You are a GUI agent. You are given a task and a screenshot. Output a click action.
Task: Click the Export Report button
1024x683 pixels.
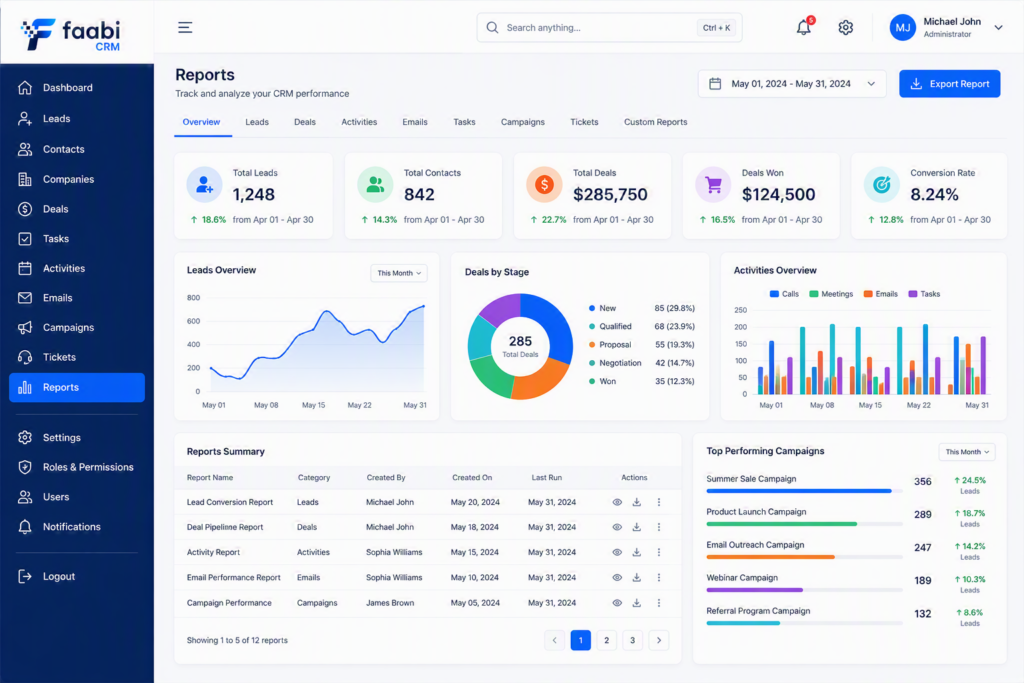[950, 84]
